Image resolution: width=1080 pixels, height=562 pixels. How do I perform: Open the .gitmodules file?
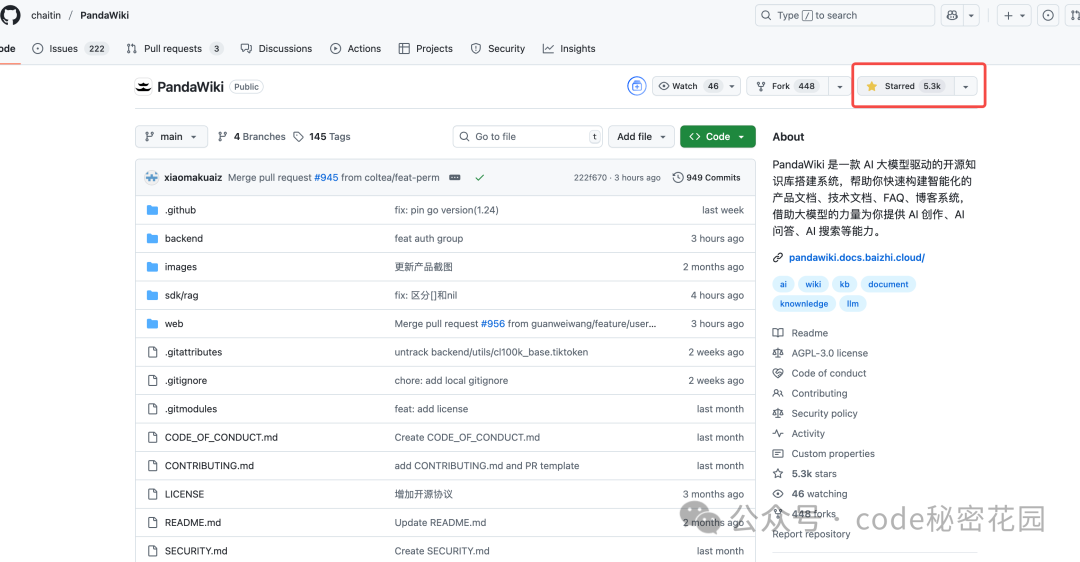(x=191, y=408)
